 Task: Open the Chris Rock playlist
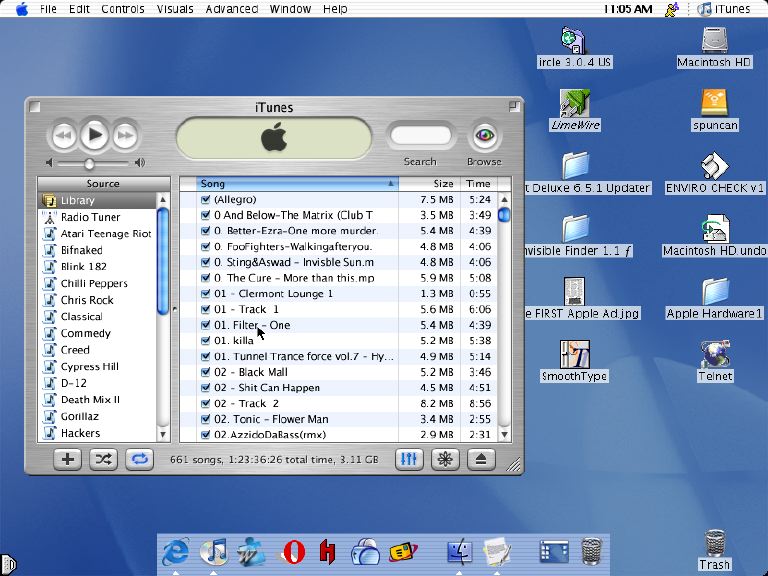[97, 300]
